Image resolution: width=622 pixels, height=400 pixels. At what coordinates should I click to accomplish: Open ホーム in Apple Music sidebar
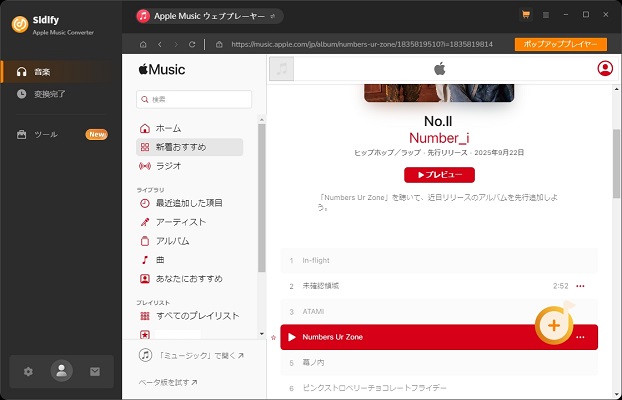coord(190,128)
